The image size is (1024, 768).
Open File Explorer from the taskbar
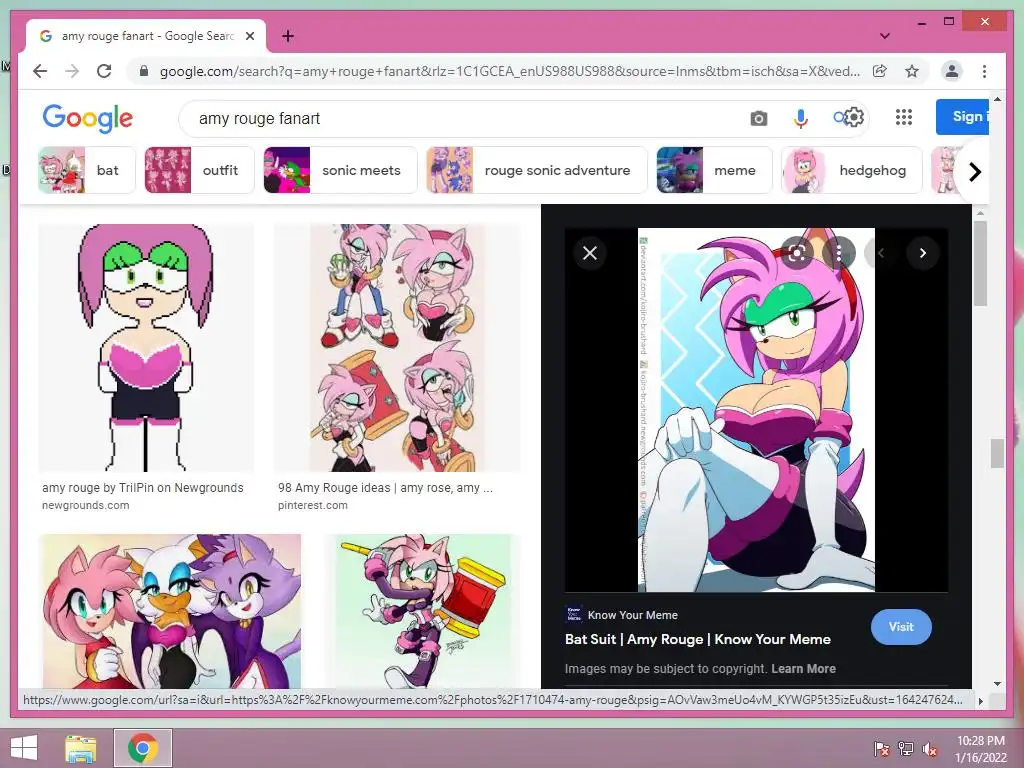pos(81,748)
